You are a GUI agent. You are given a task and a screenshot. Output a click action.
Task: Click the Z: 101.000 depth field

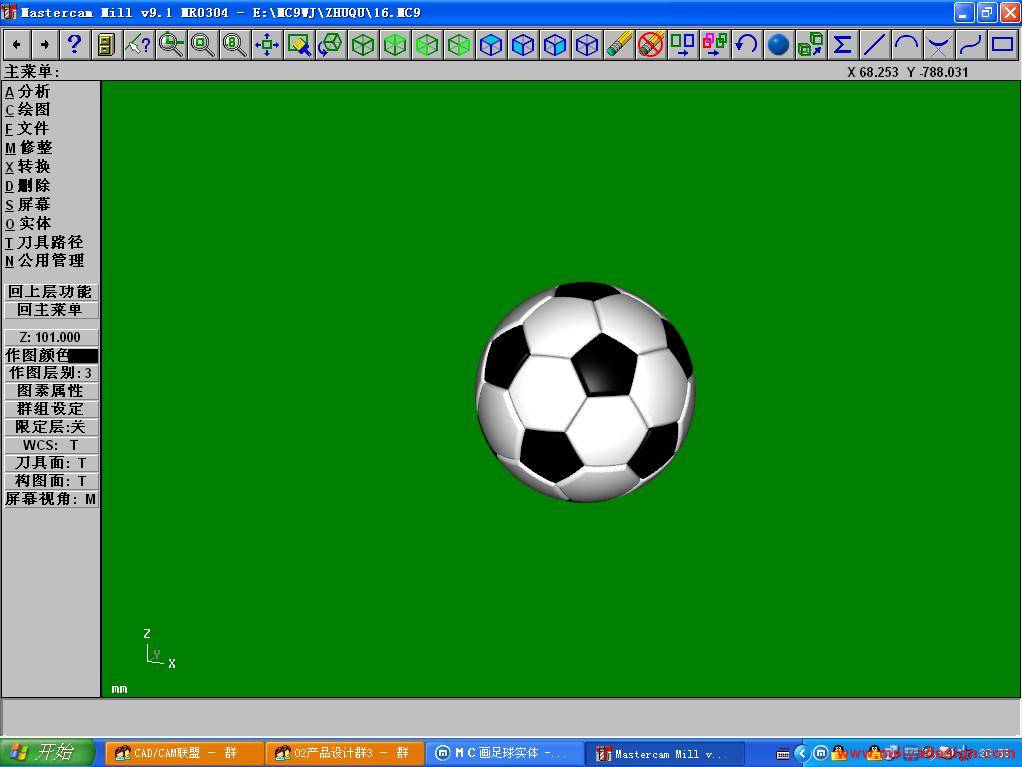pyautogui.click(x=51, y=337)
